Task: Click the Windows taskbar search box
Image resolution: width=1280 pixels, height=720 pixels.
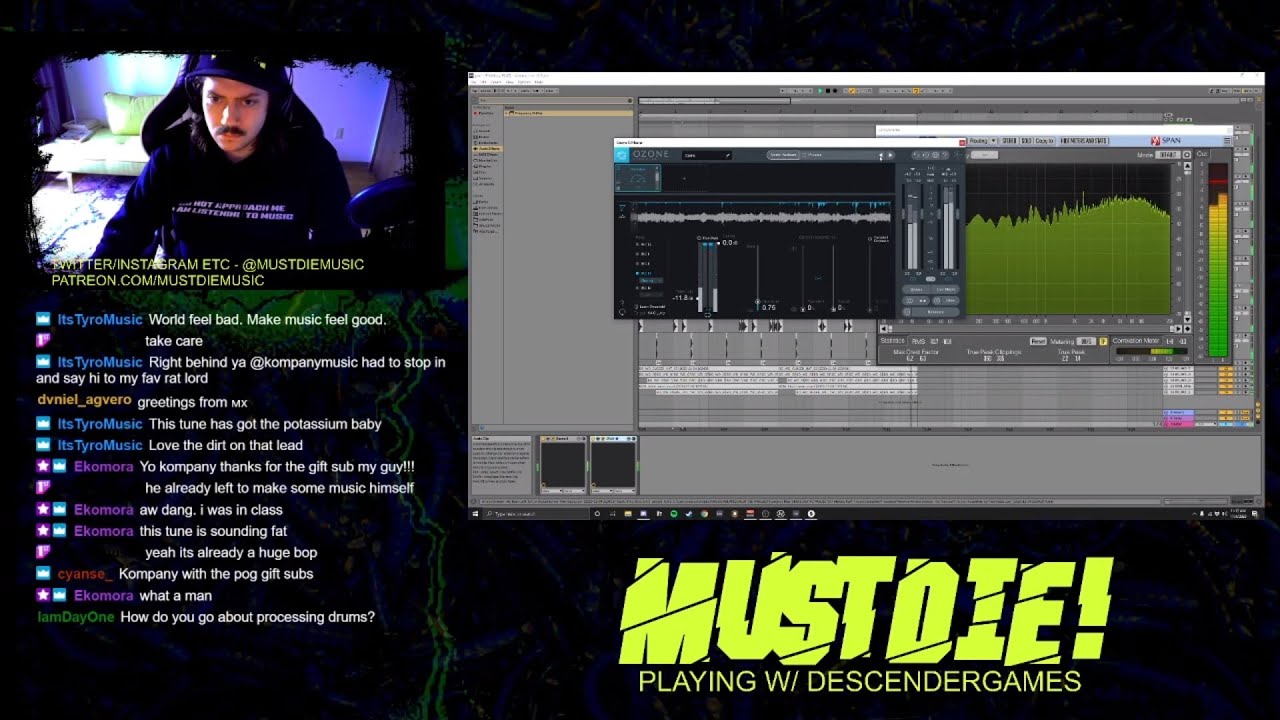Action: tap(537, 514)
